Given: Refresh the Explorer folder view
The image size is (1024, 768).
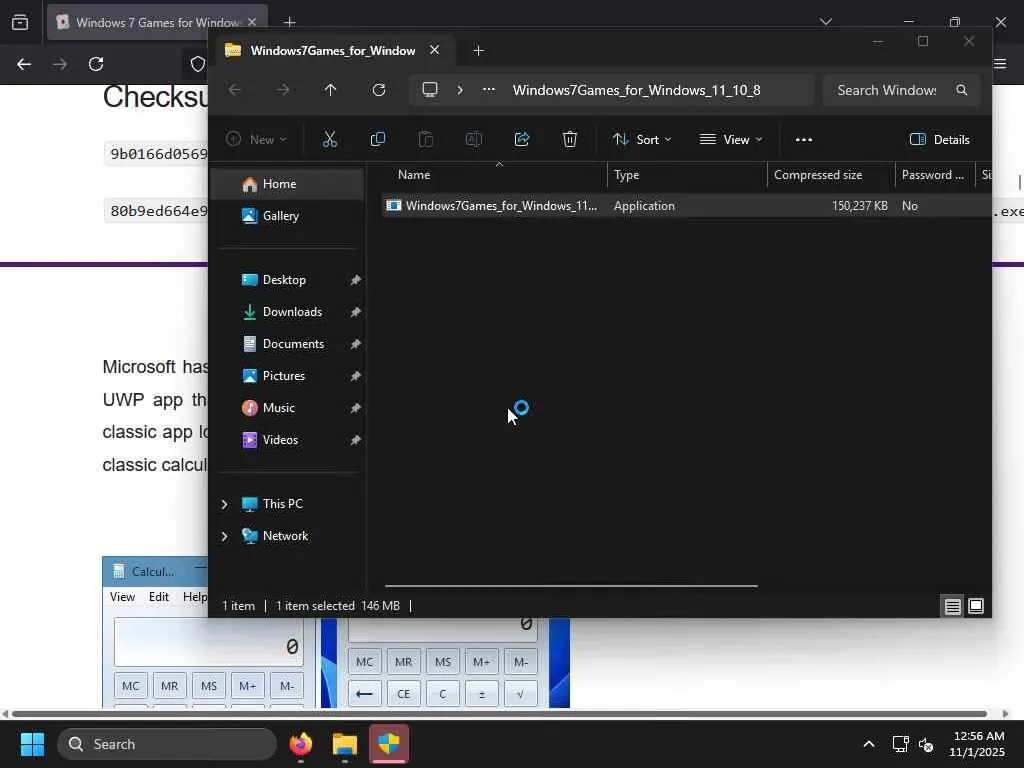Looking at the screenshot, I should [x=379, y=90].
